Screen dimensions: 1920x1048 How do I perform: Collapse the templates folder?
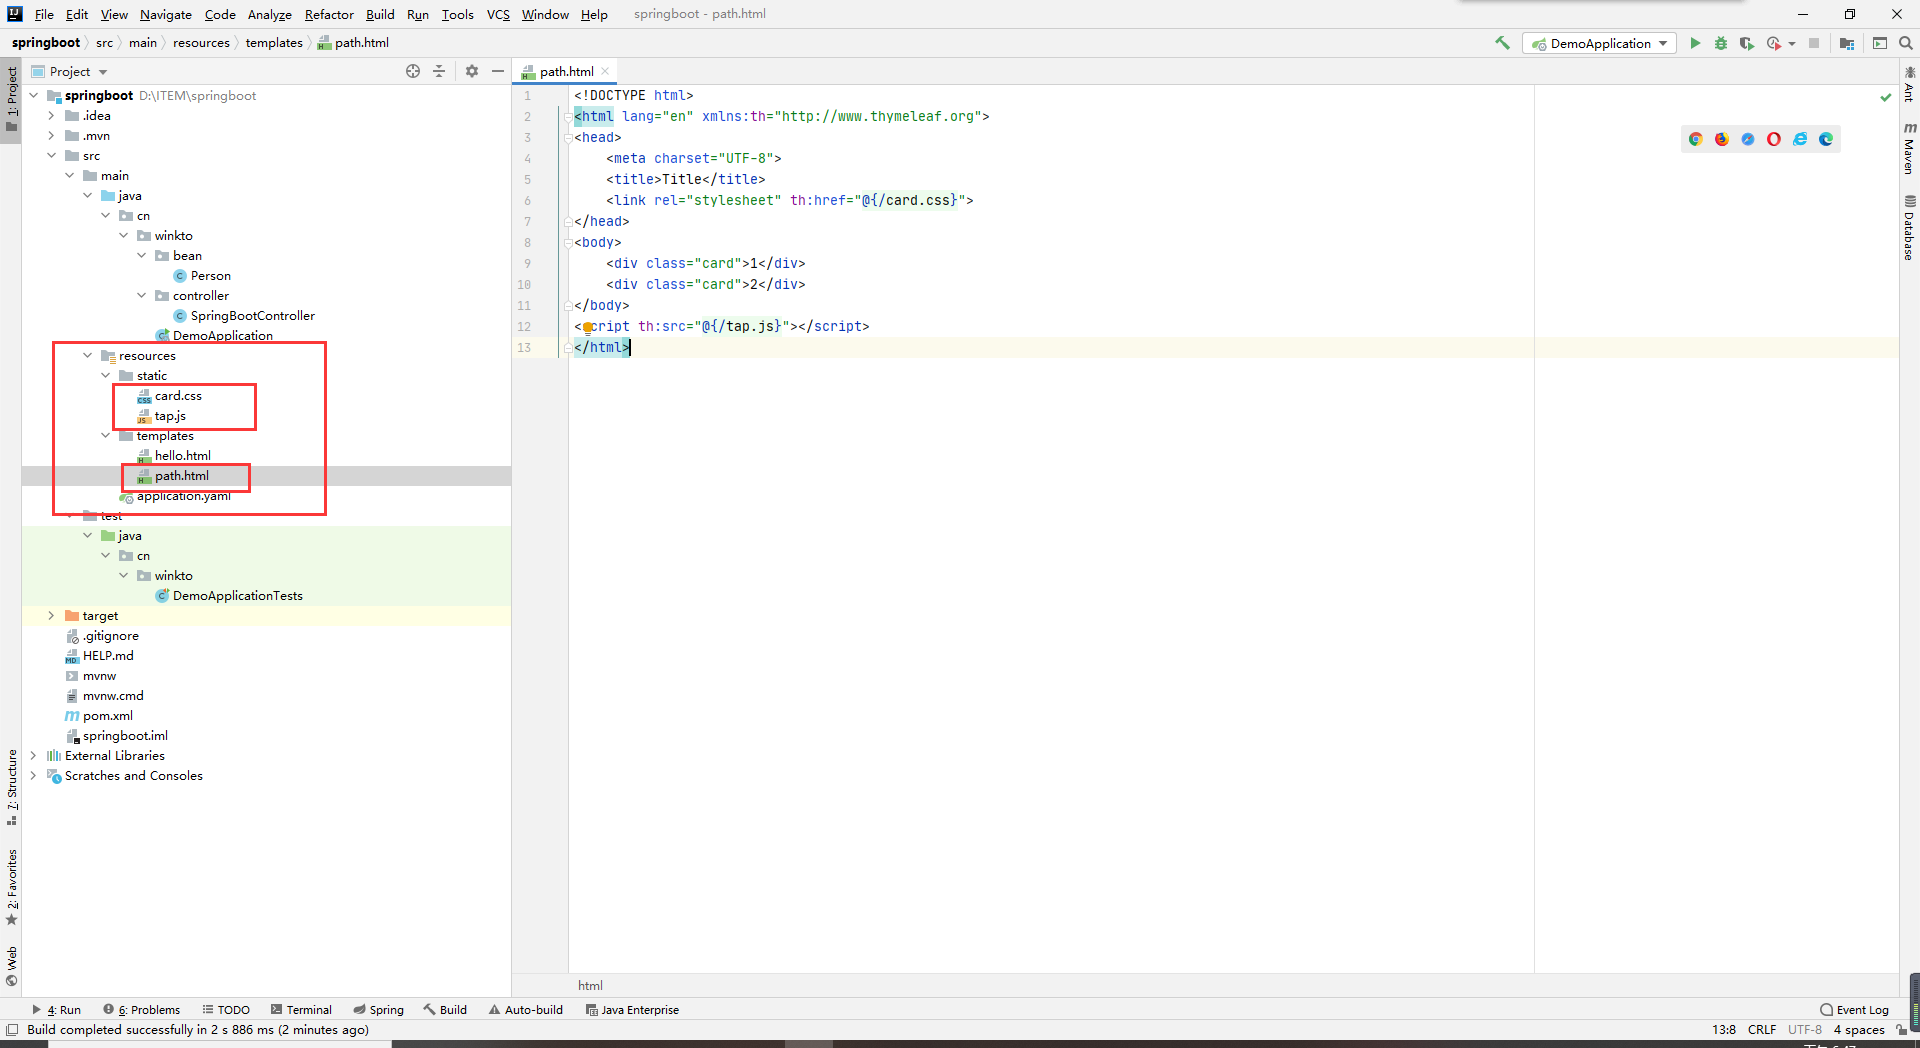click(x=105, y=436)
